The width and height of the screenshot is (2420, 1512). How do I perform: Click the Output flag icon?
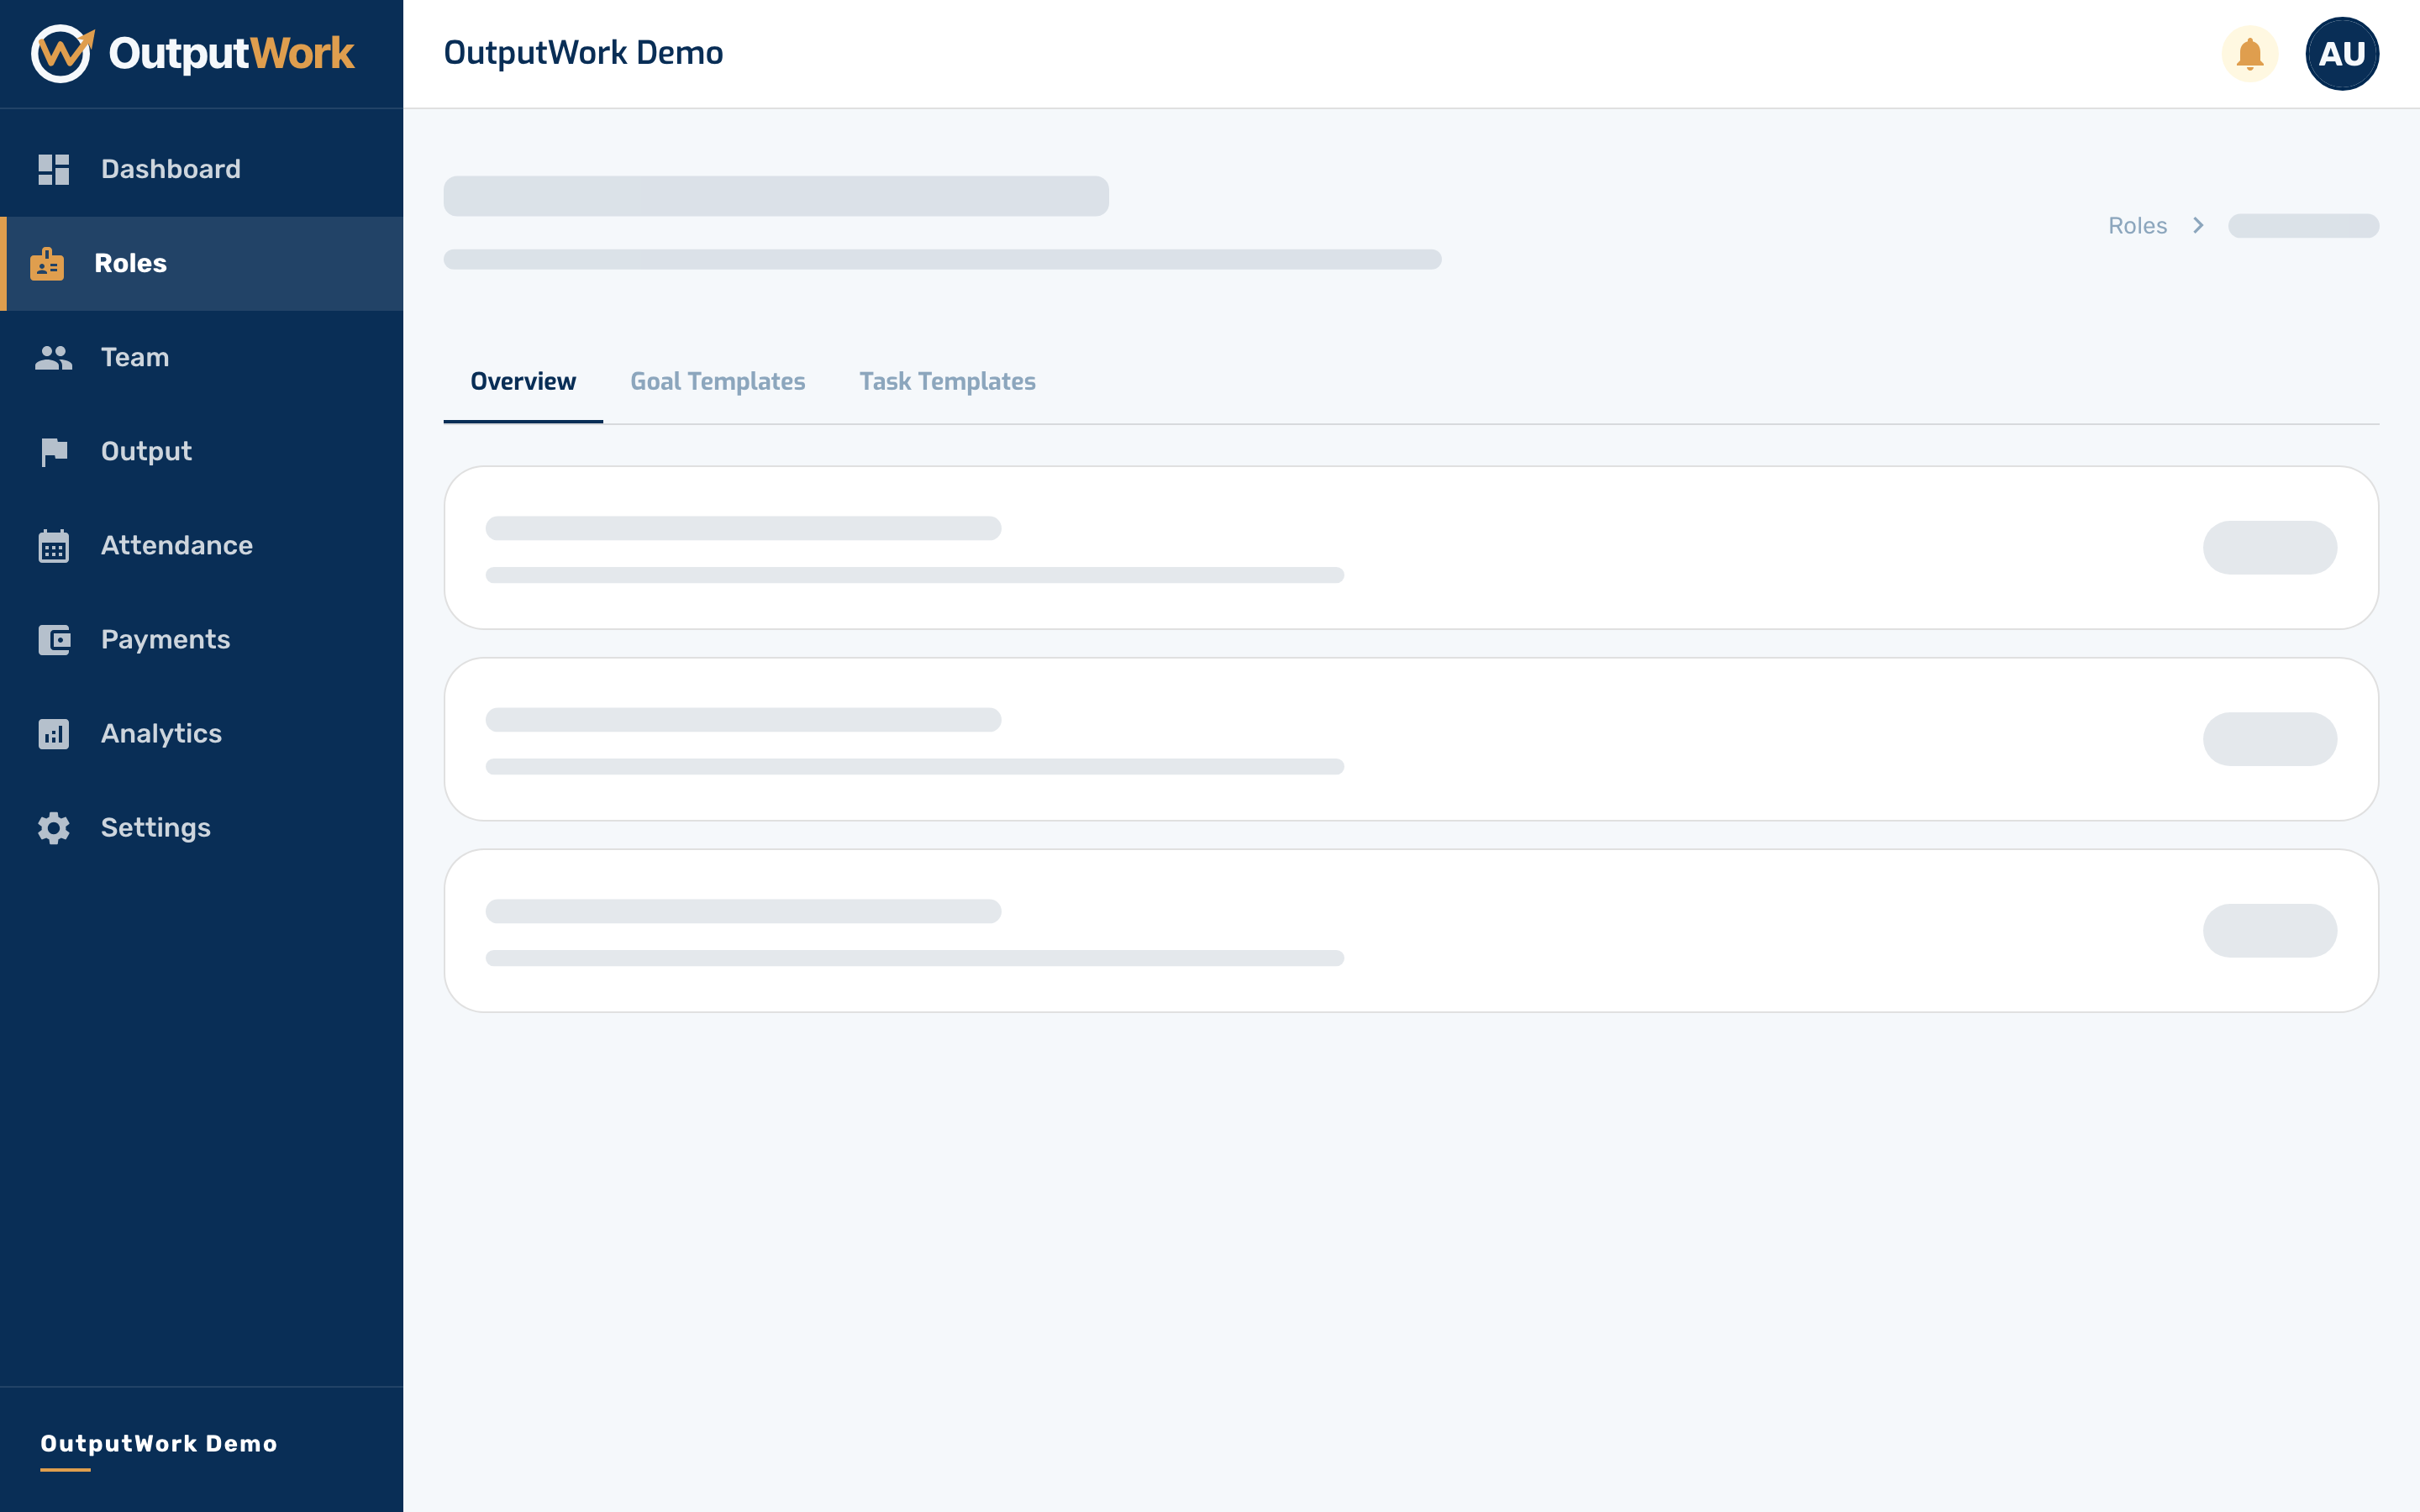54,452
